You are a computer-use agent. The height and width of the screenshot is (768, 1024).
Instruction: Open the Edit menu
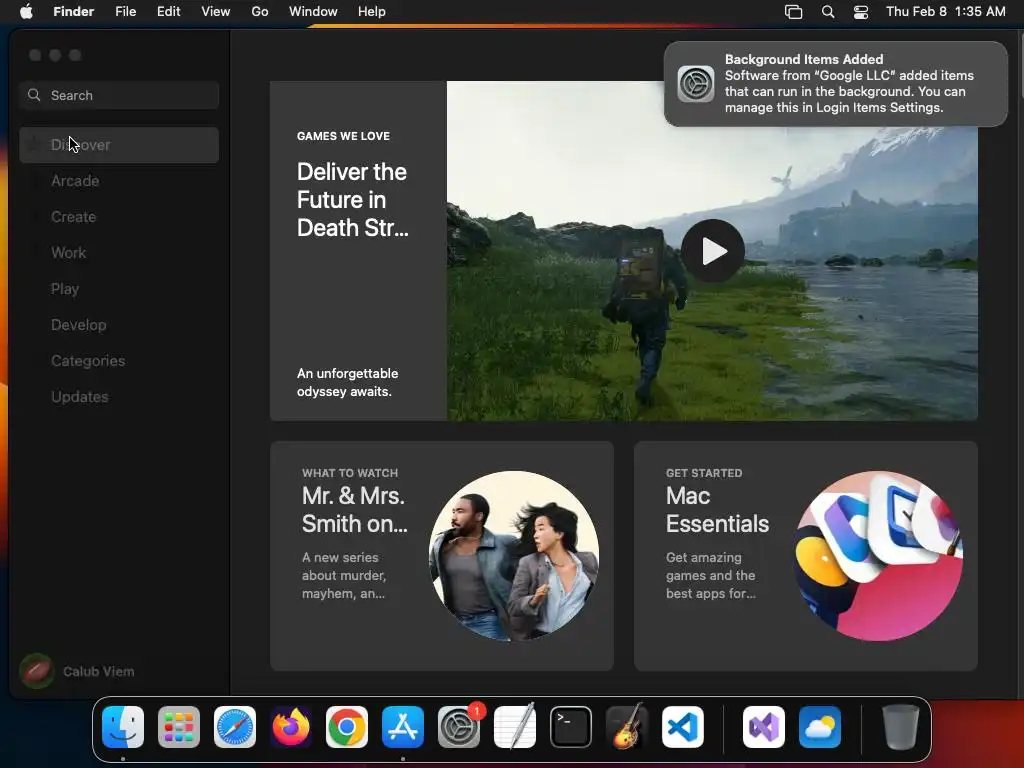(168, 11)
